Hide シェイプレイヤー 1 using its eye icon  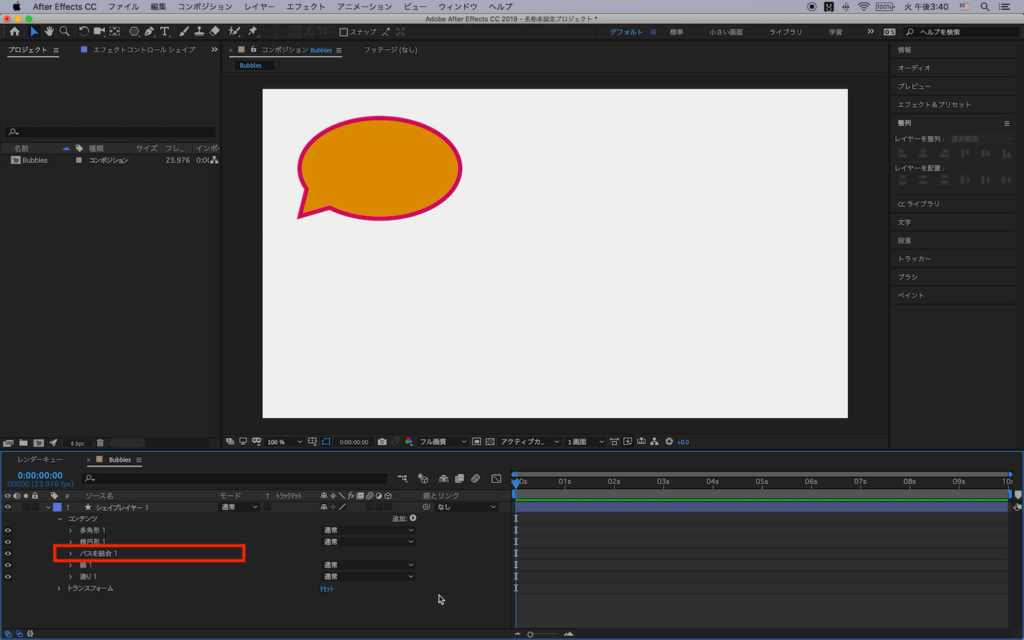click(x=8, y=507)
